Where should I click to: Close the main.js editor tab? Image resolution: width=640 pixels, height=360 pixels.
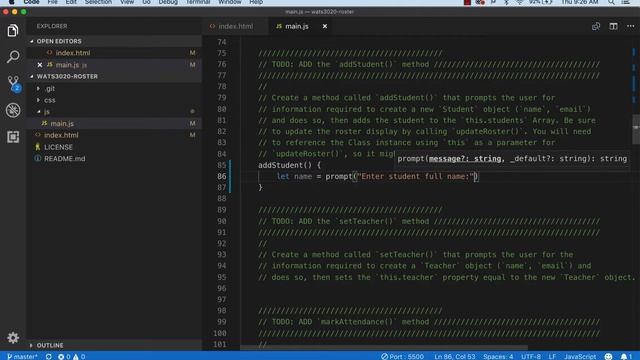coord(324,26)
